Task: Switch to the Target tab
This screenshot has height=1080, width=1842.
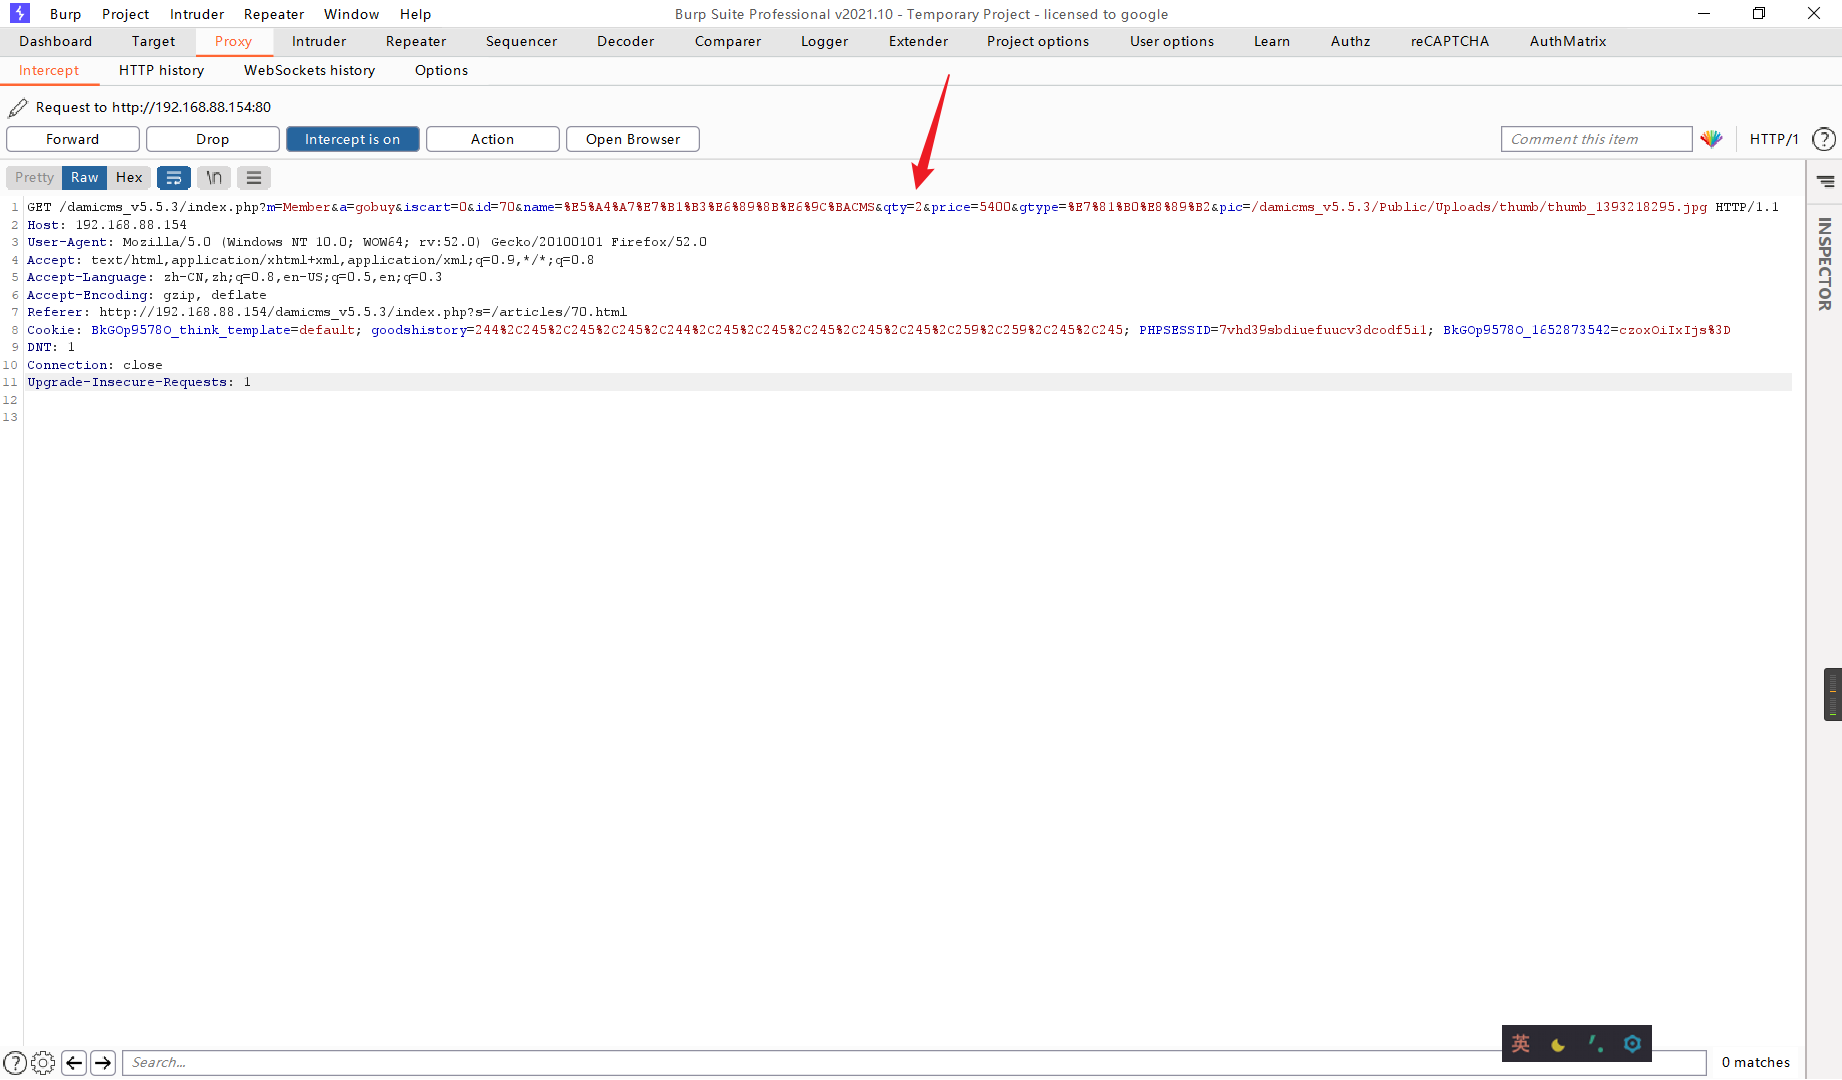Action: point(153,41)
